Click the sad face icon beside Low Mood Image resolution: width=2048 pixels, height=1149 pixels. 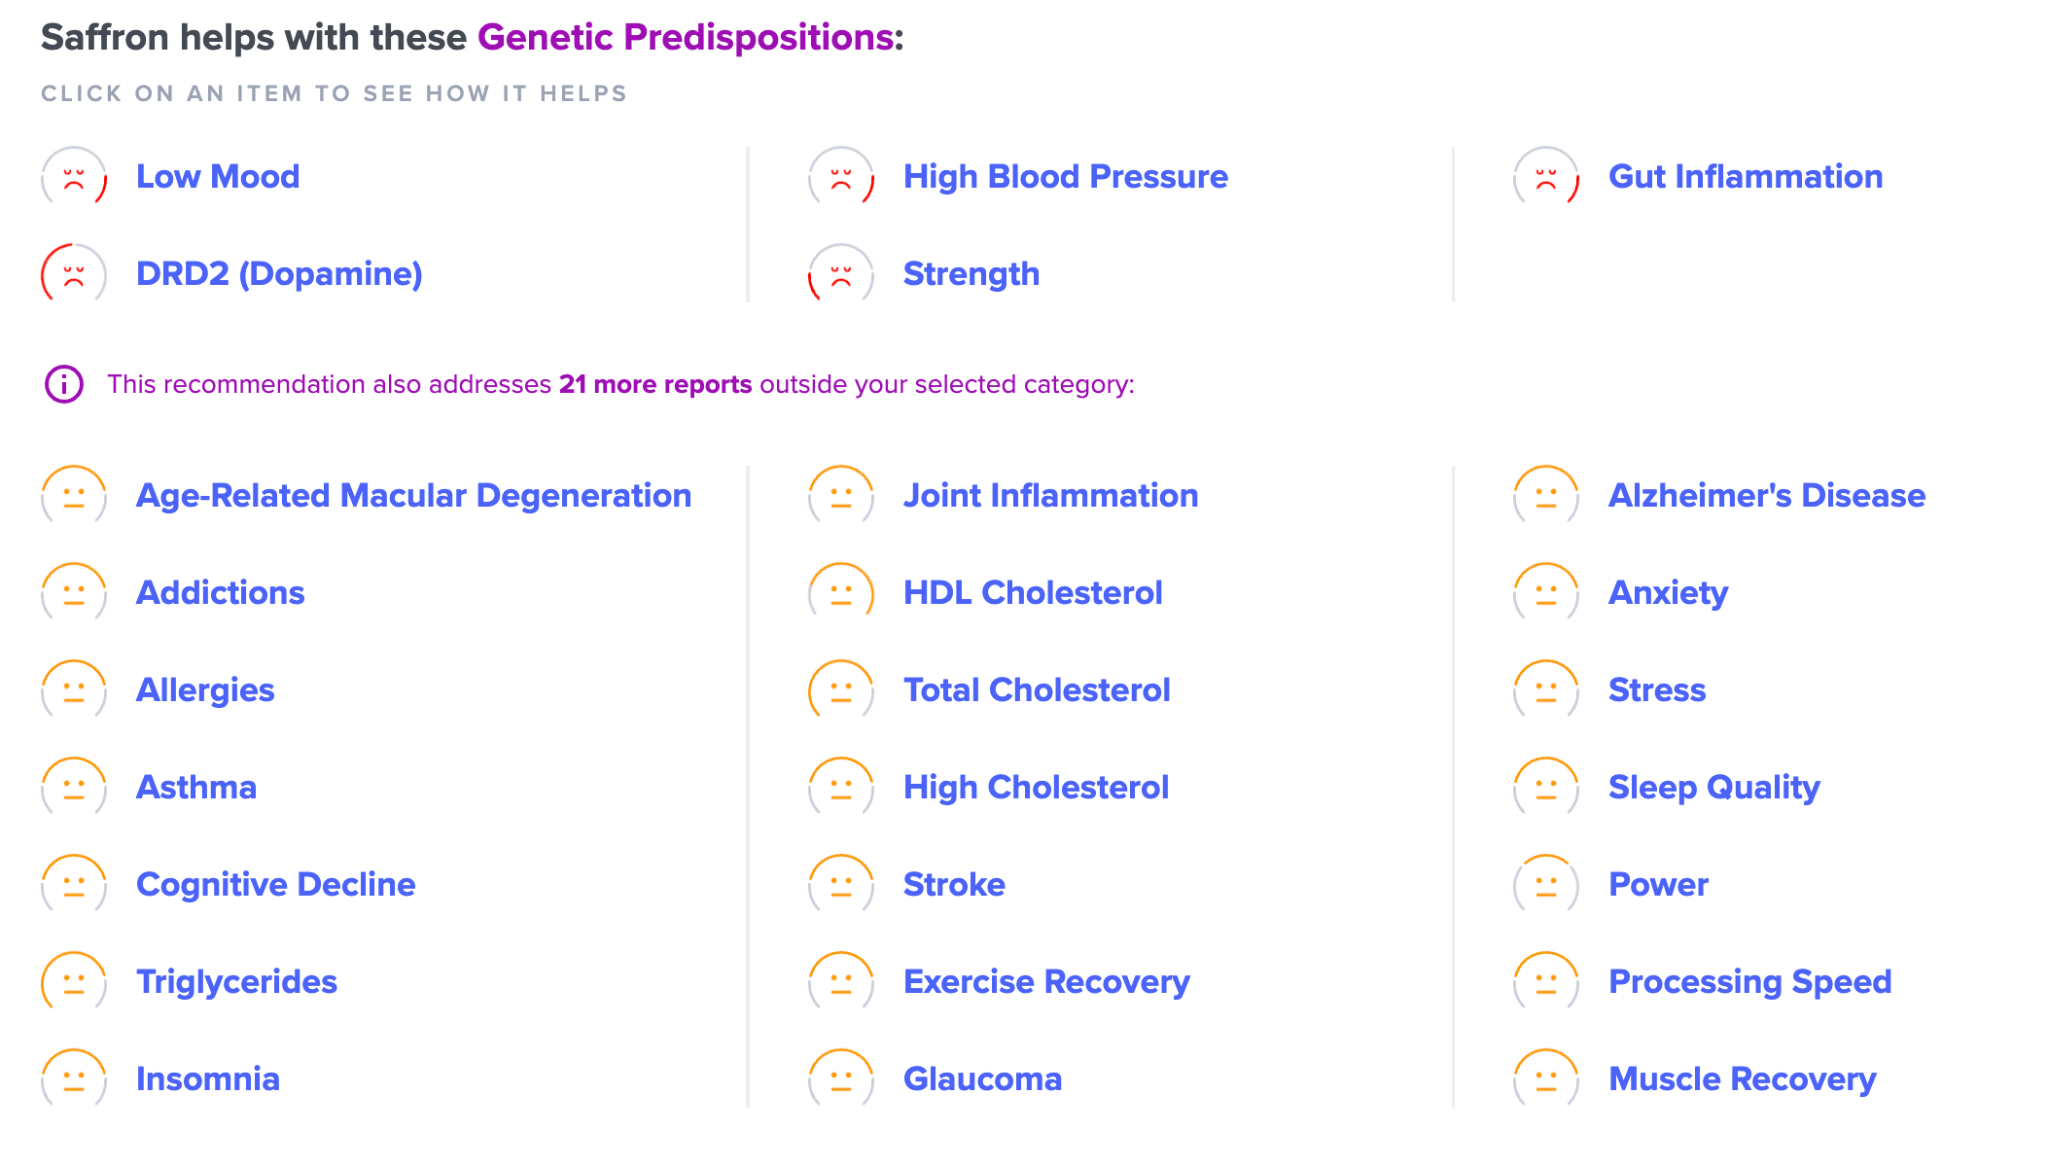(74, 178)
